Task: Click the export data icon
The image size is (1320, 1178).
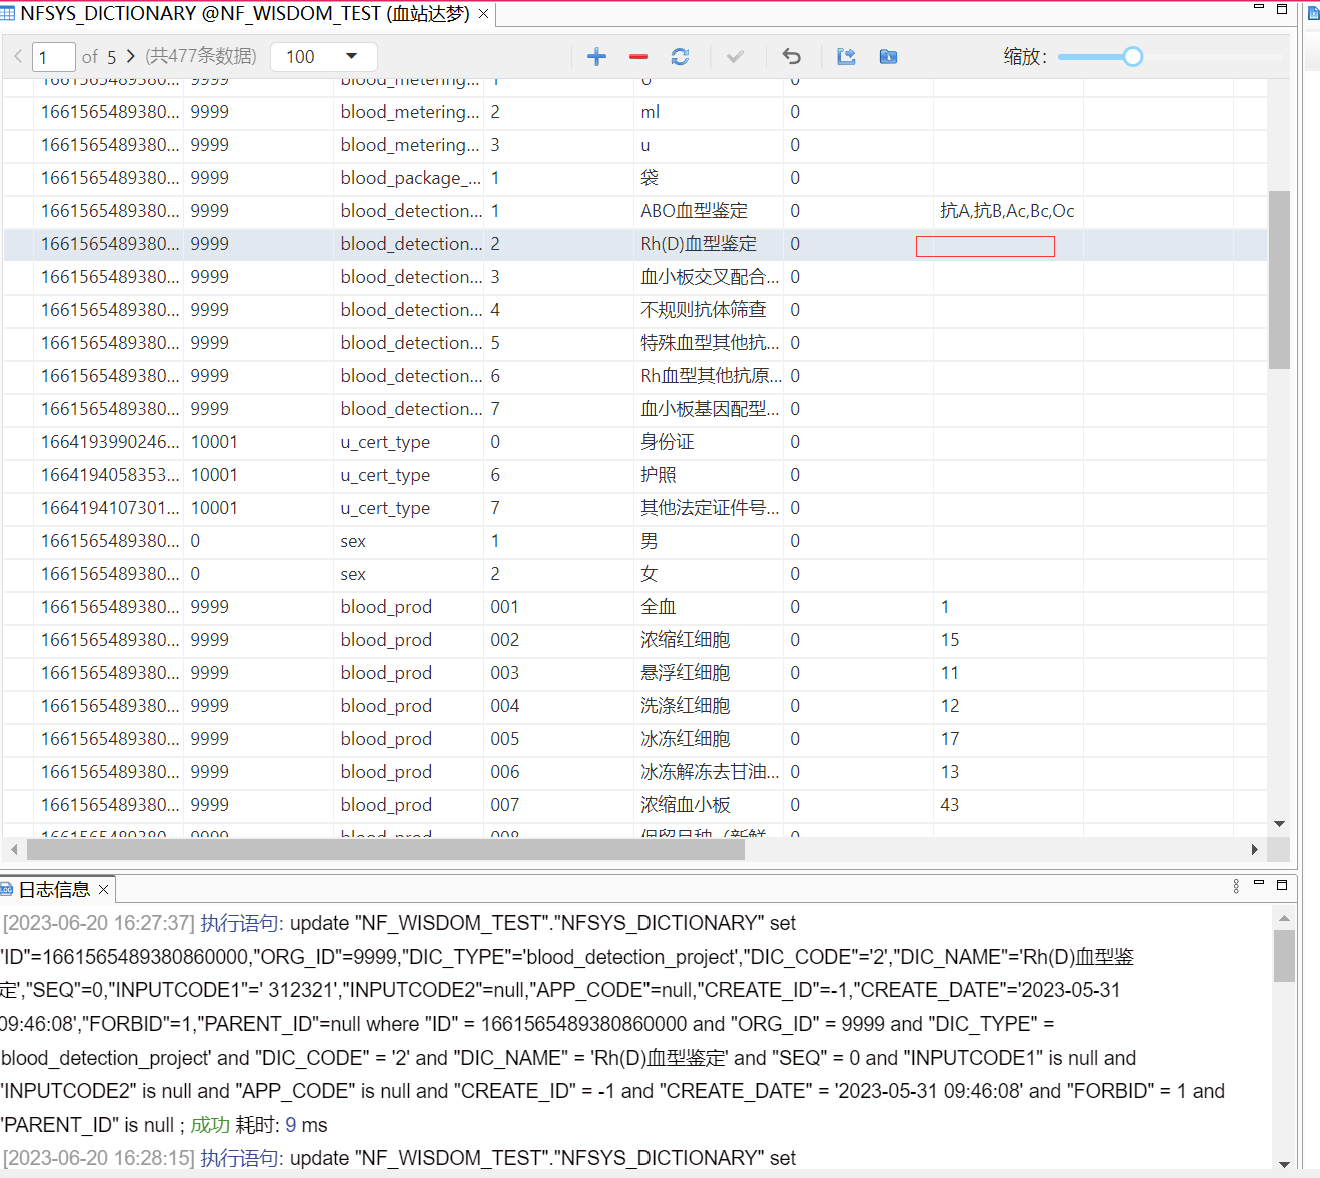Action: click(846, 57)
